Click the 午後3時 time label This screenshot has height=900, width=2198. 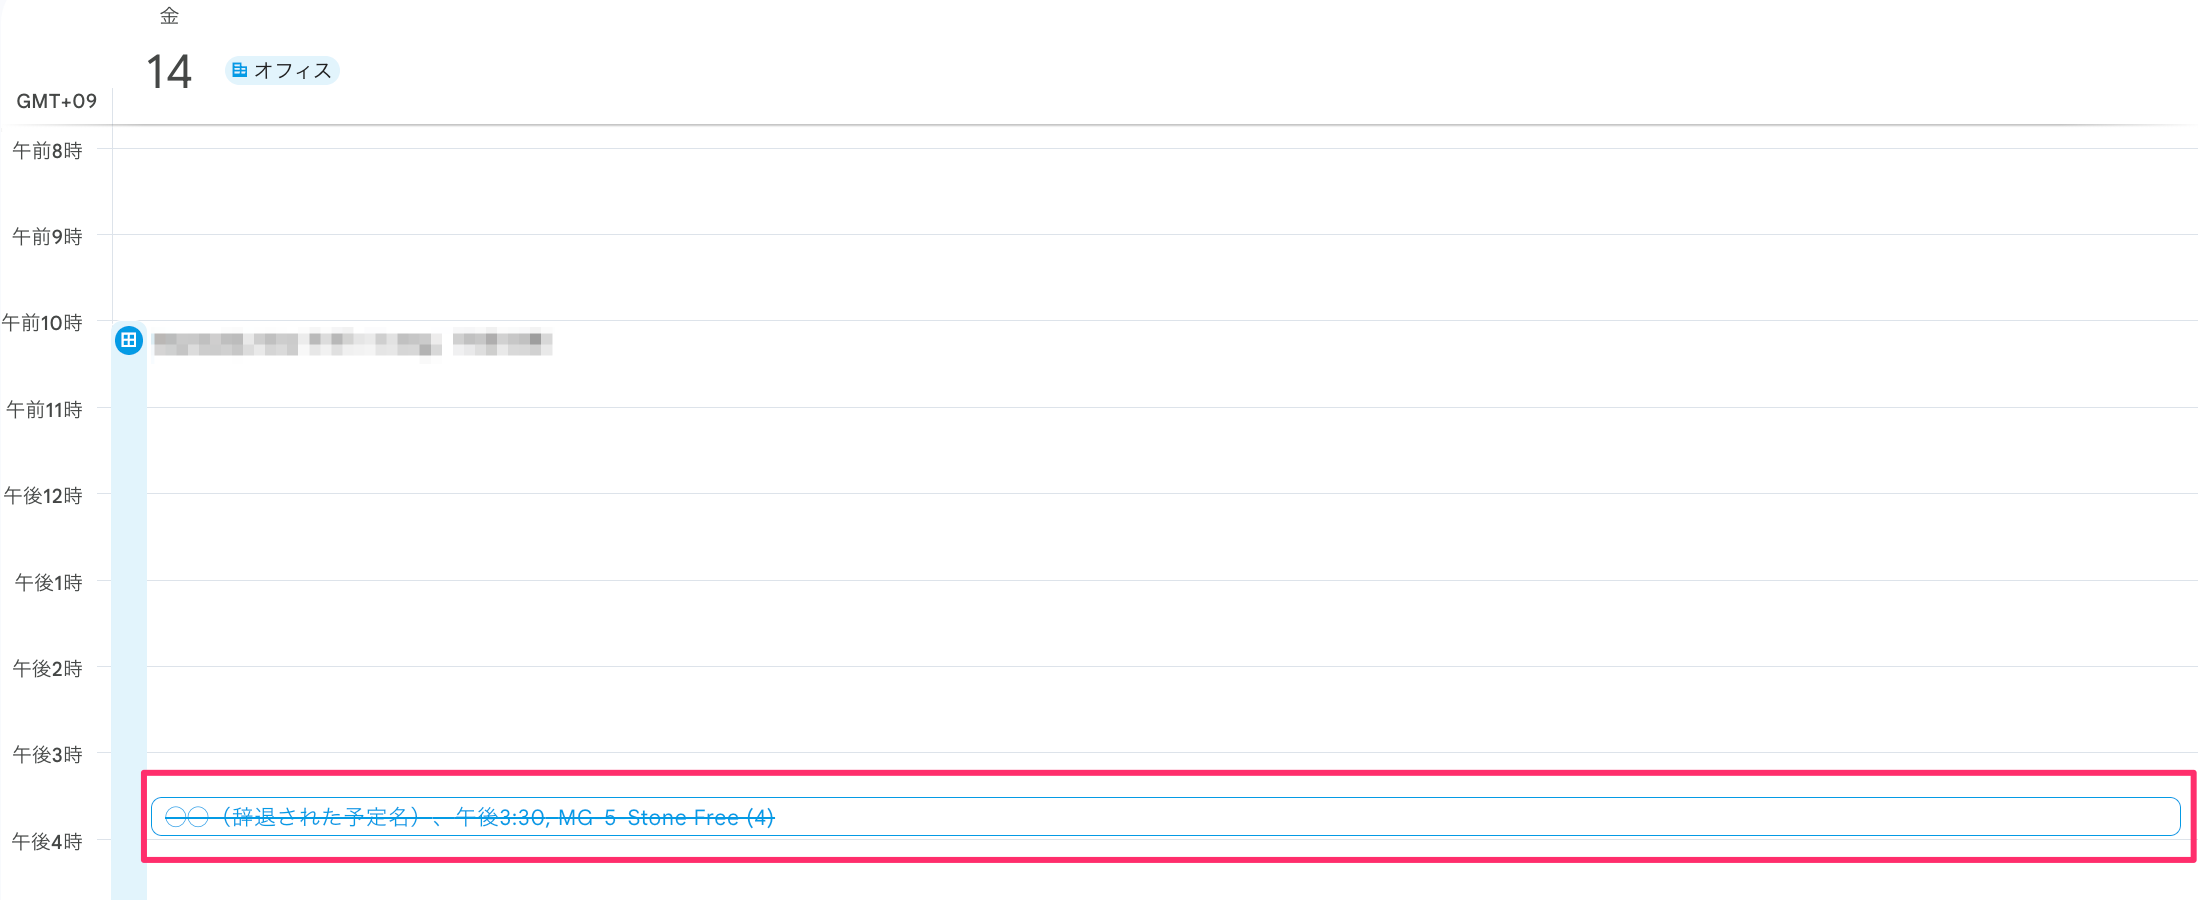[x=47, y=755]
